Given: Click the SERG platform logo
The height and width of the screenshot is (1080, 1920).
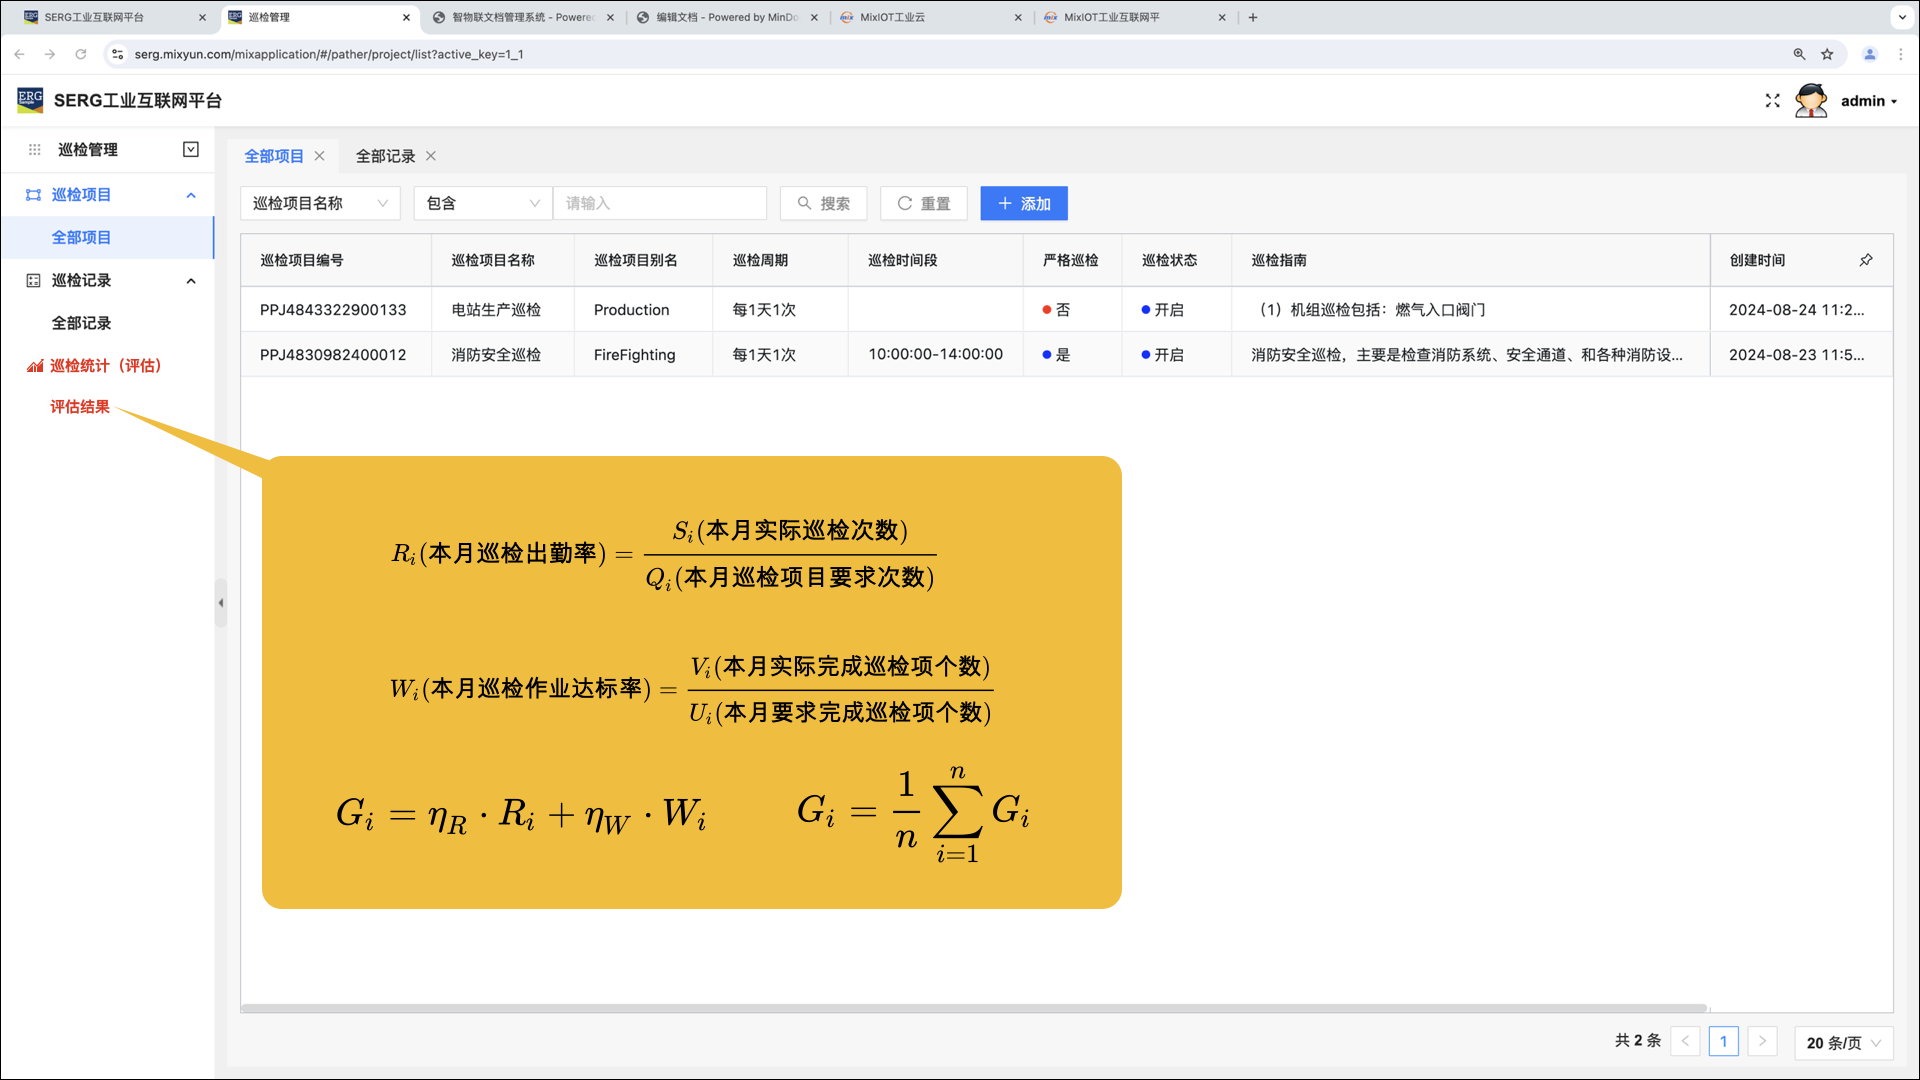Looking at the screenshot, I should coord(30,100).
